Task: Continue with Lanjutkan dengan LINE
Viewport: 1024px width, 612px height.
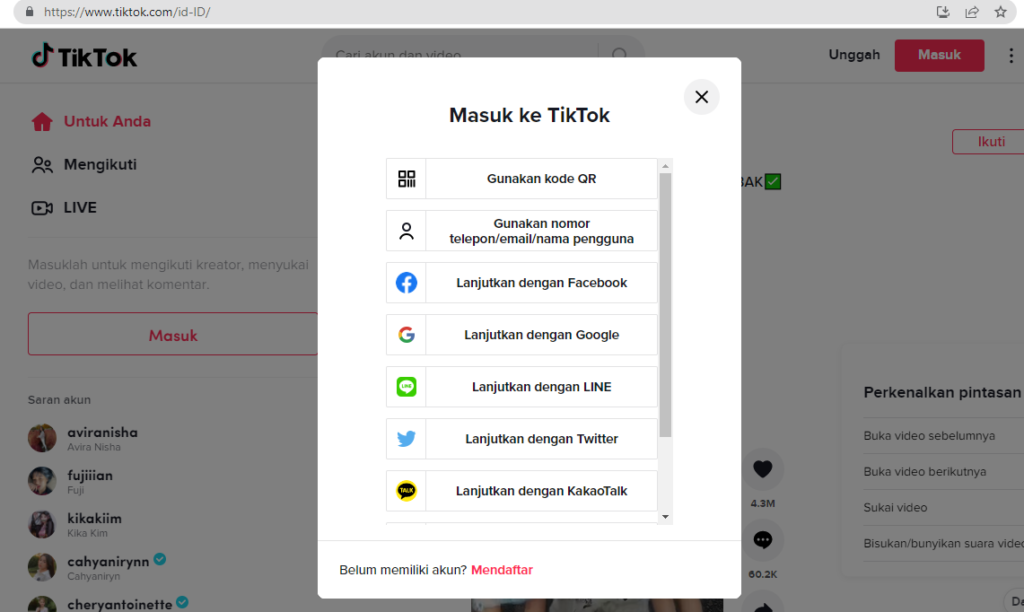Action: coord(522,387)
